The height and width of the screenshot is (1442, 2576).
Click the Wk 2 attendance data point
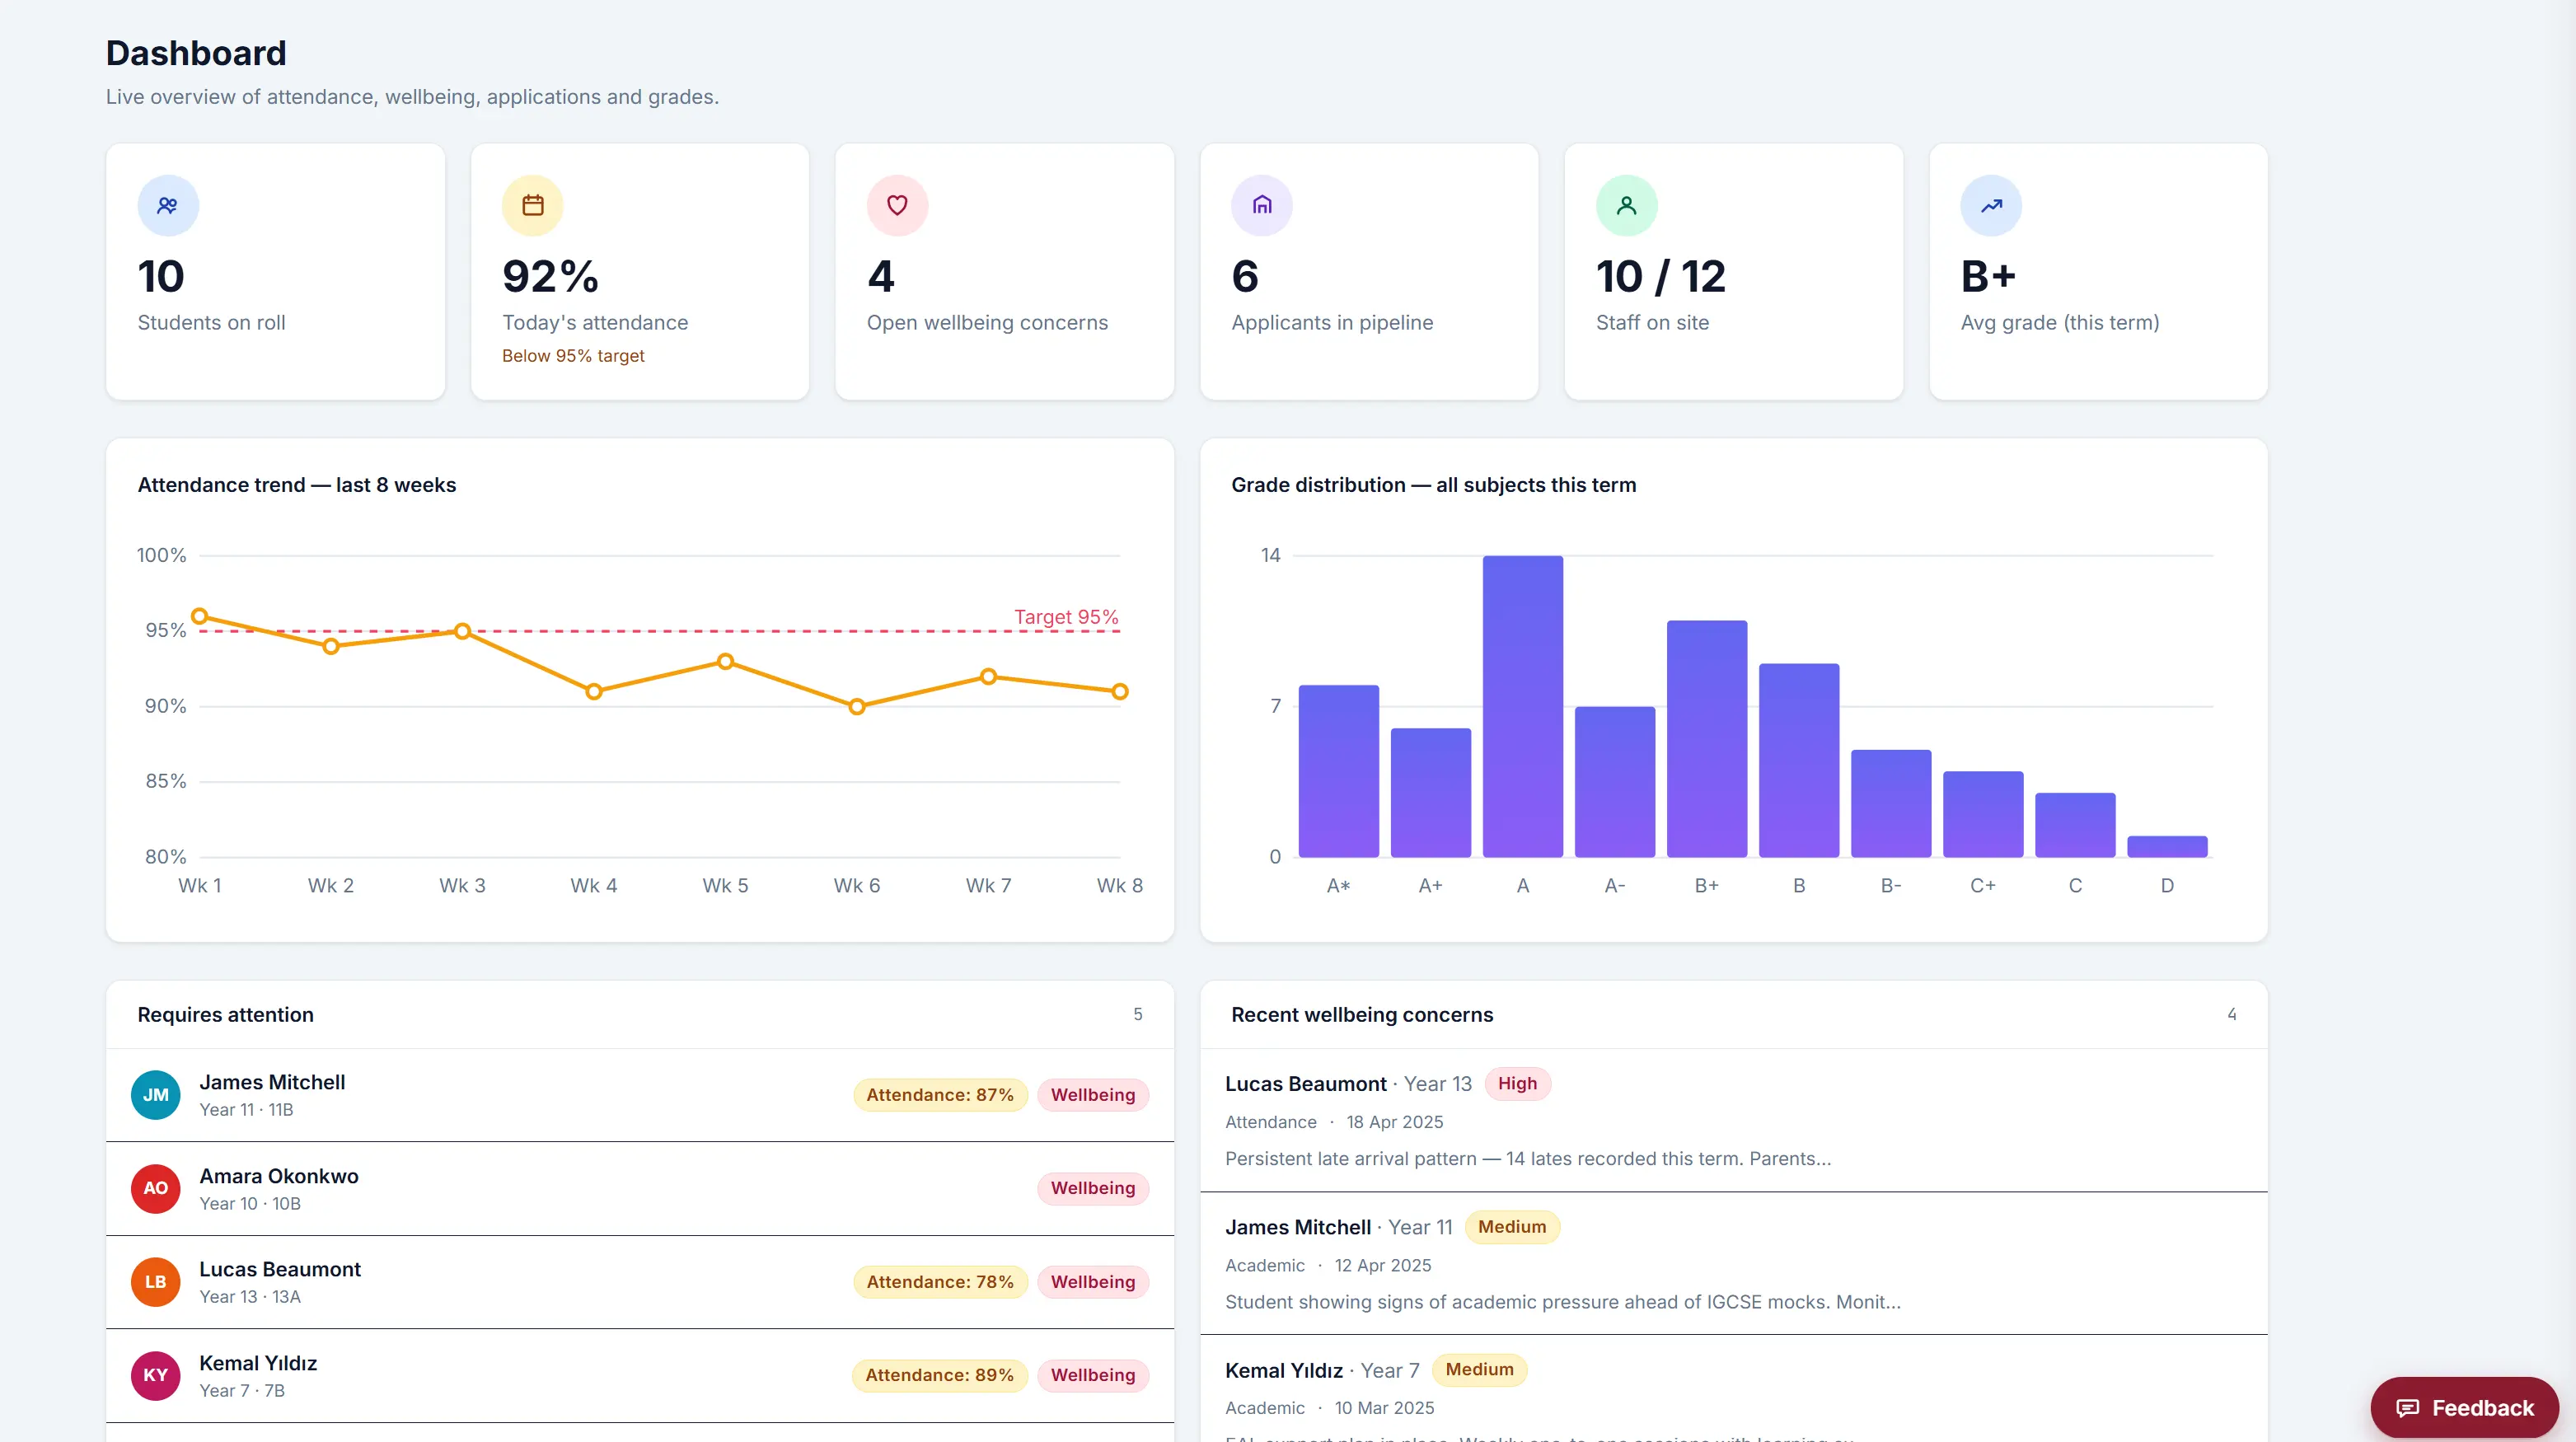point(331,646)
